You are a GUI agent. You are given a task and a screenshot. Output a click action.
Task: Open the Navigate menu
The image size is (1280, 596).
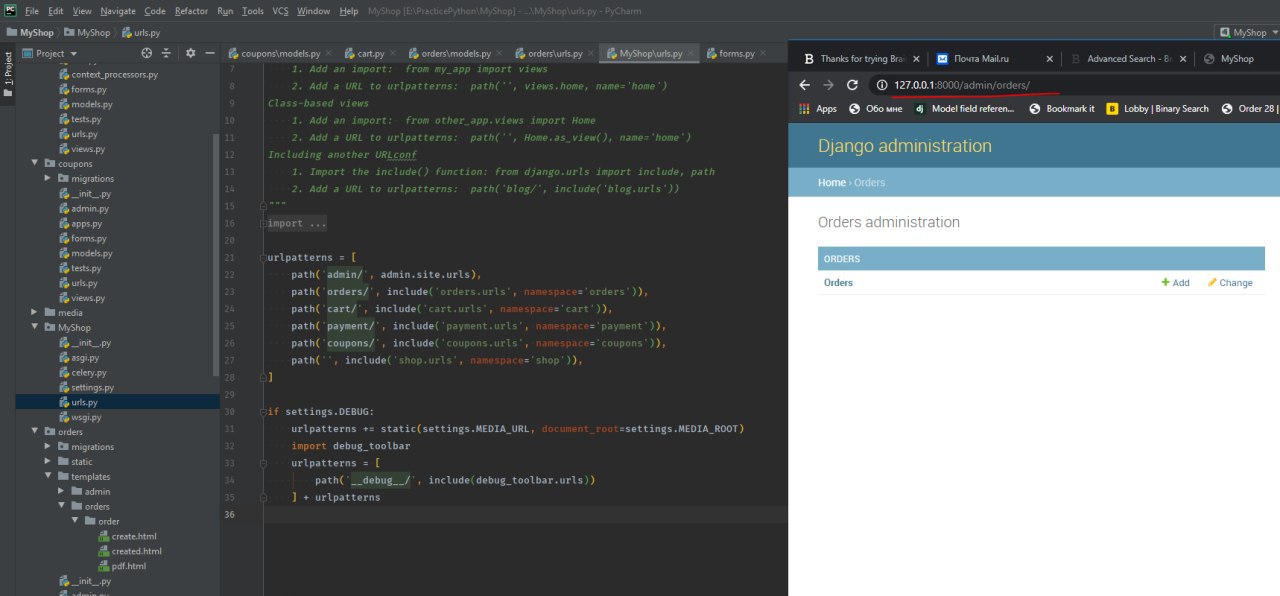pos(118,11)
